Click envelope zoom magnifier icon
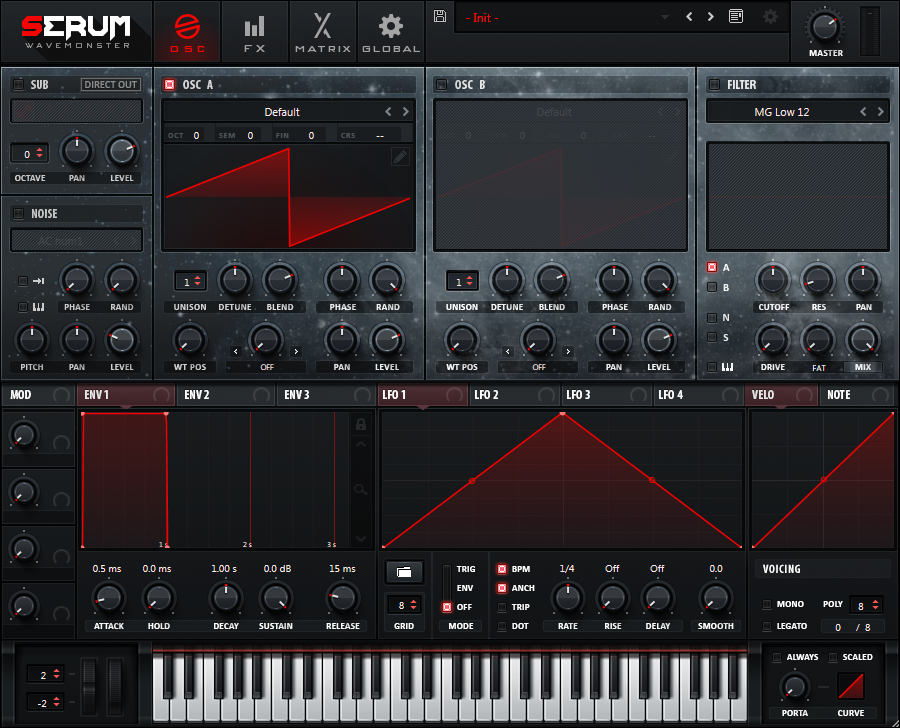This screenshot has width=900, height=728. (x=360, y=489)
